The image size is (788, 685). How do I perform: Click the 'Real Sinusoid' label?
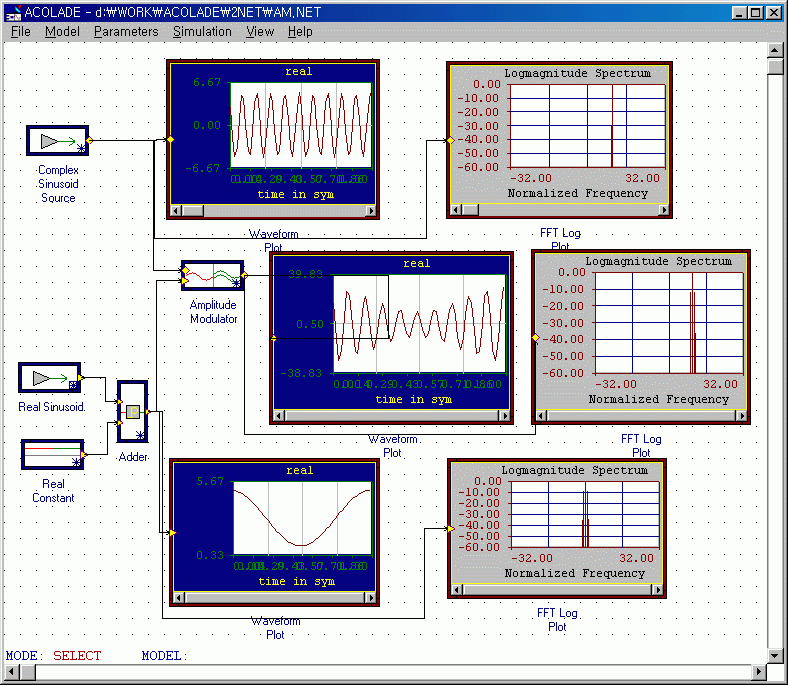coord(51,407)
